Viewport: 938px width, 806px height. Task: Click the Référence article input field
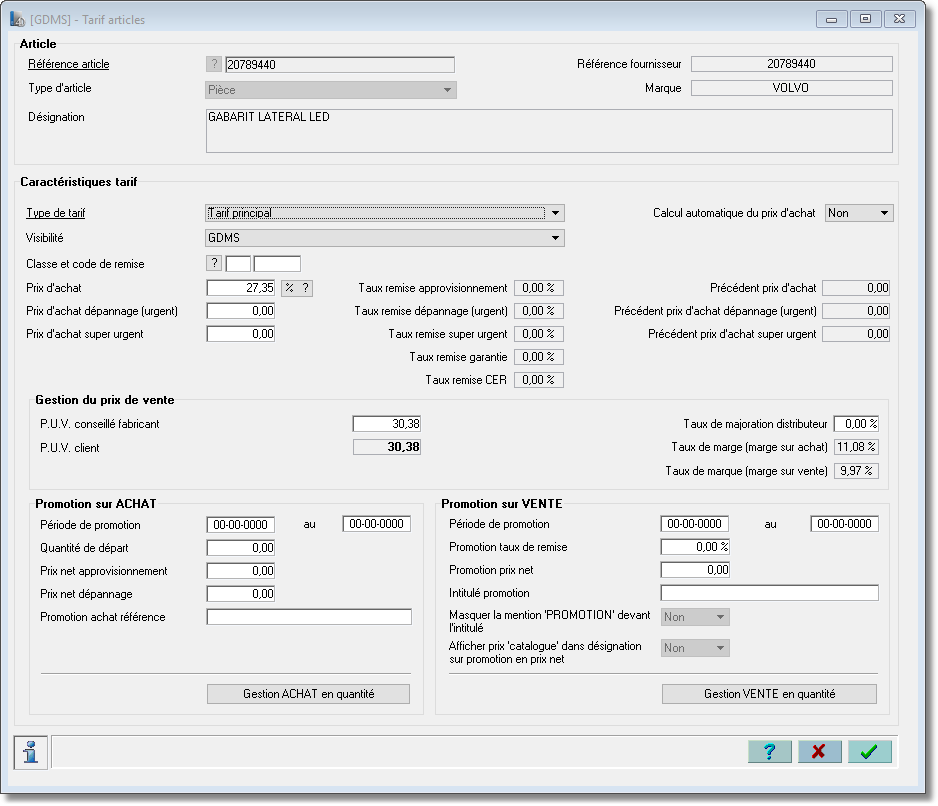[340, 64]
